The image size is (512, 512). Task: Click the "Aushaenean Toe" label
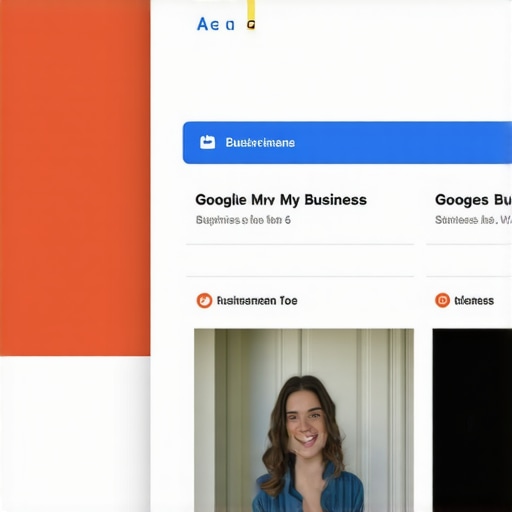[257, 301]
